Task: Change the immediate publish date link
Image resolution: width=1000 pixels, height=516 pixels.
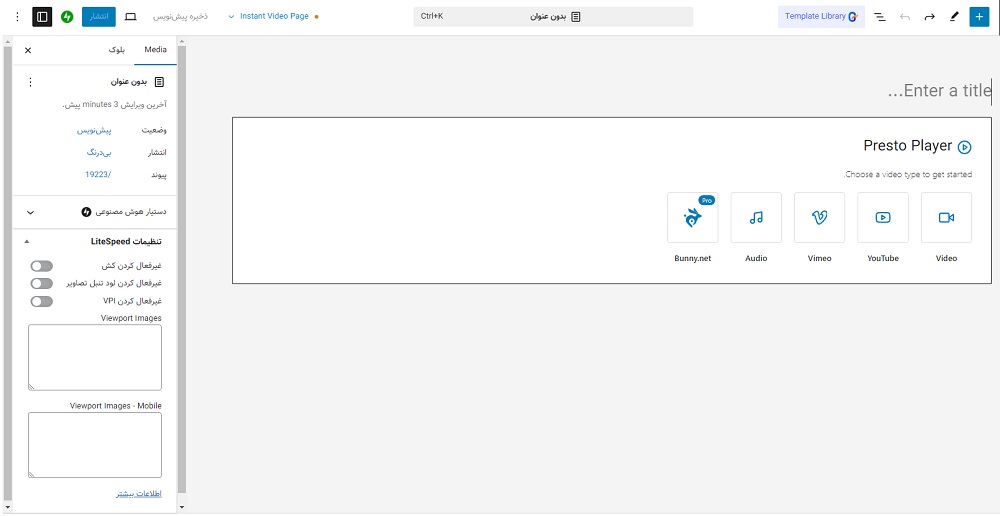Action: tap(99, 152)
